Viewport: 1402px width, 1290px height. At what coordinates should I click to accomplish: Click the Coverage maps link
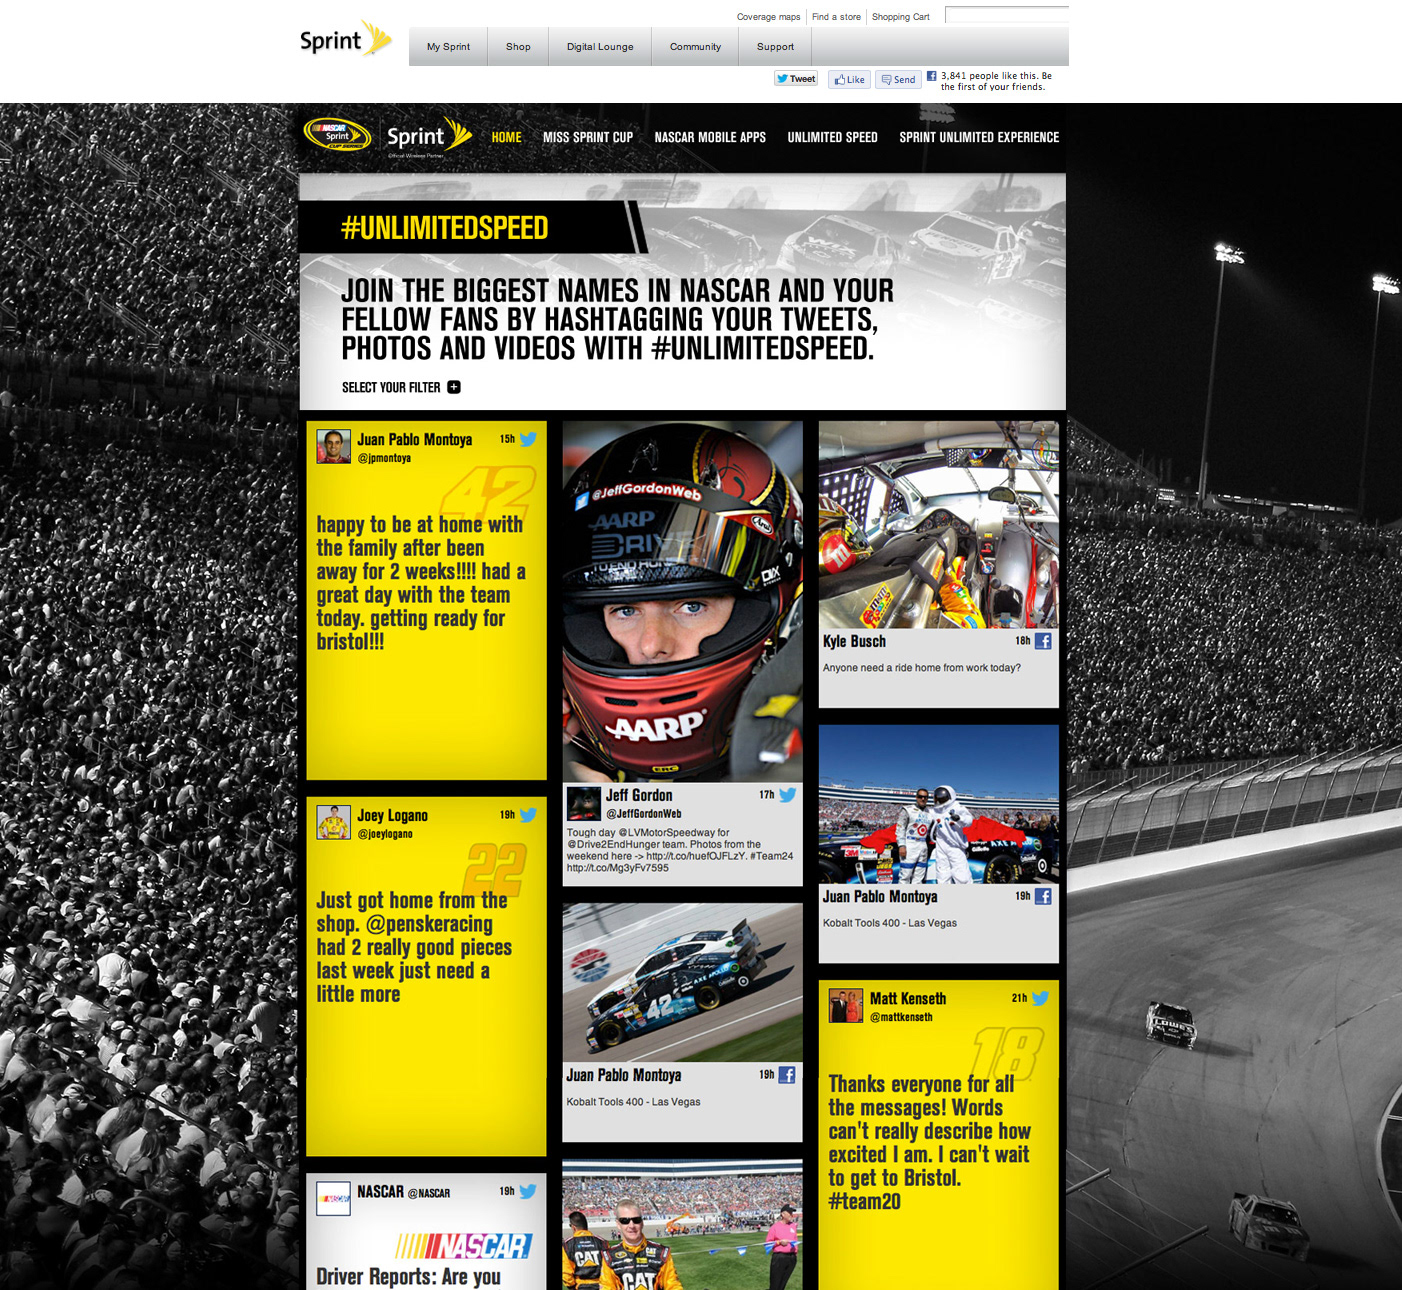pos(769,17)
